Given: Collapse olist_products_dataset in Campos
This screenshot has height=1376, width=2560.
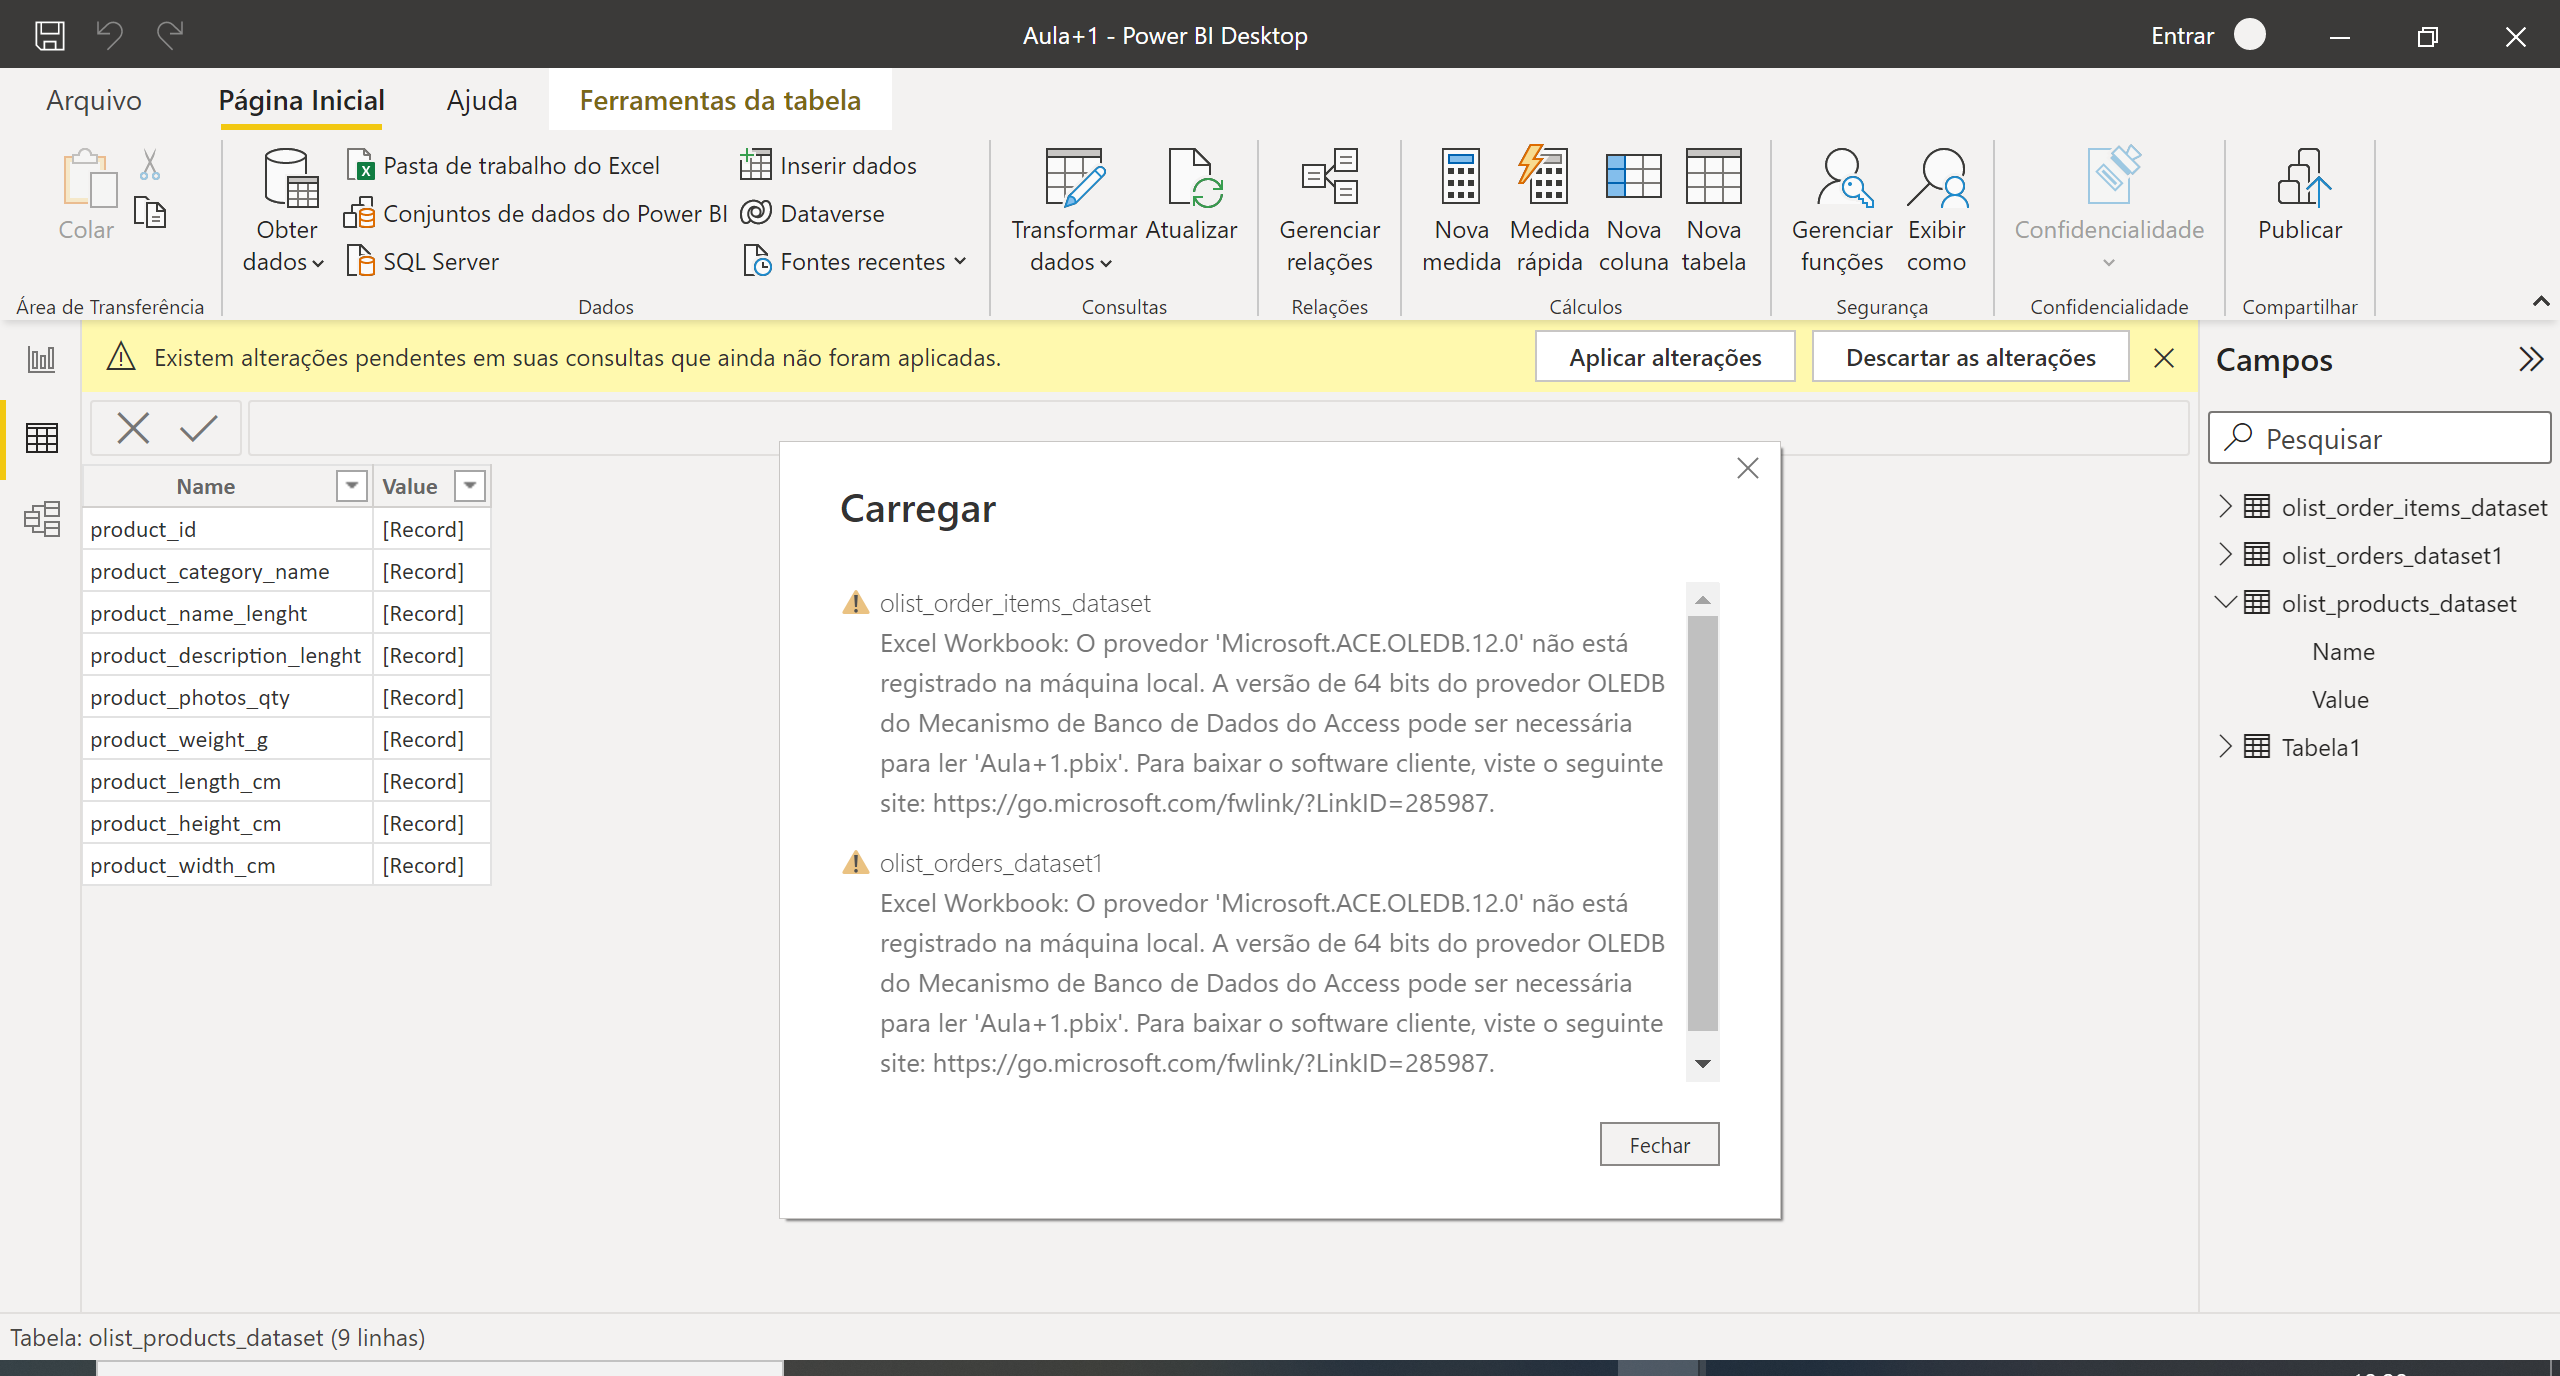Looking at the screenshot, I should pyautogui.click(x=2225, y=602).
